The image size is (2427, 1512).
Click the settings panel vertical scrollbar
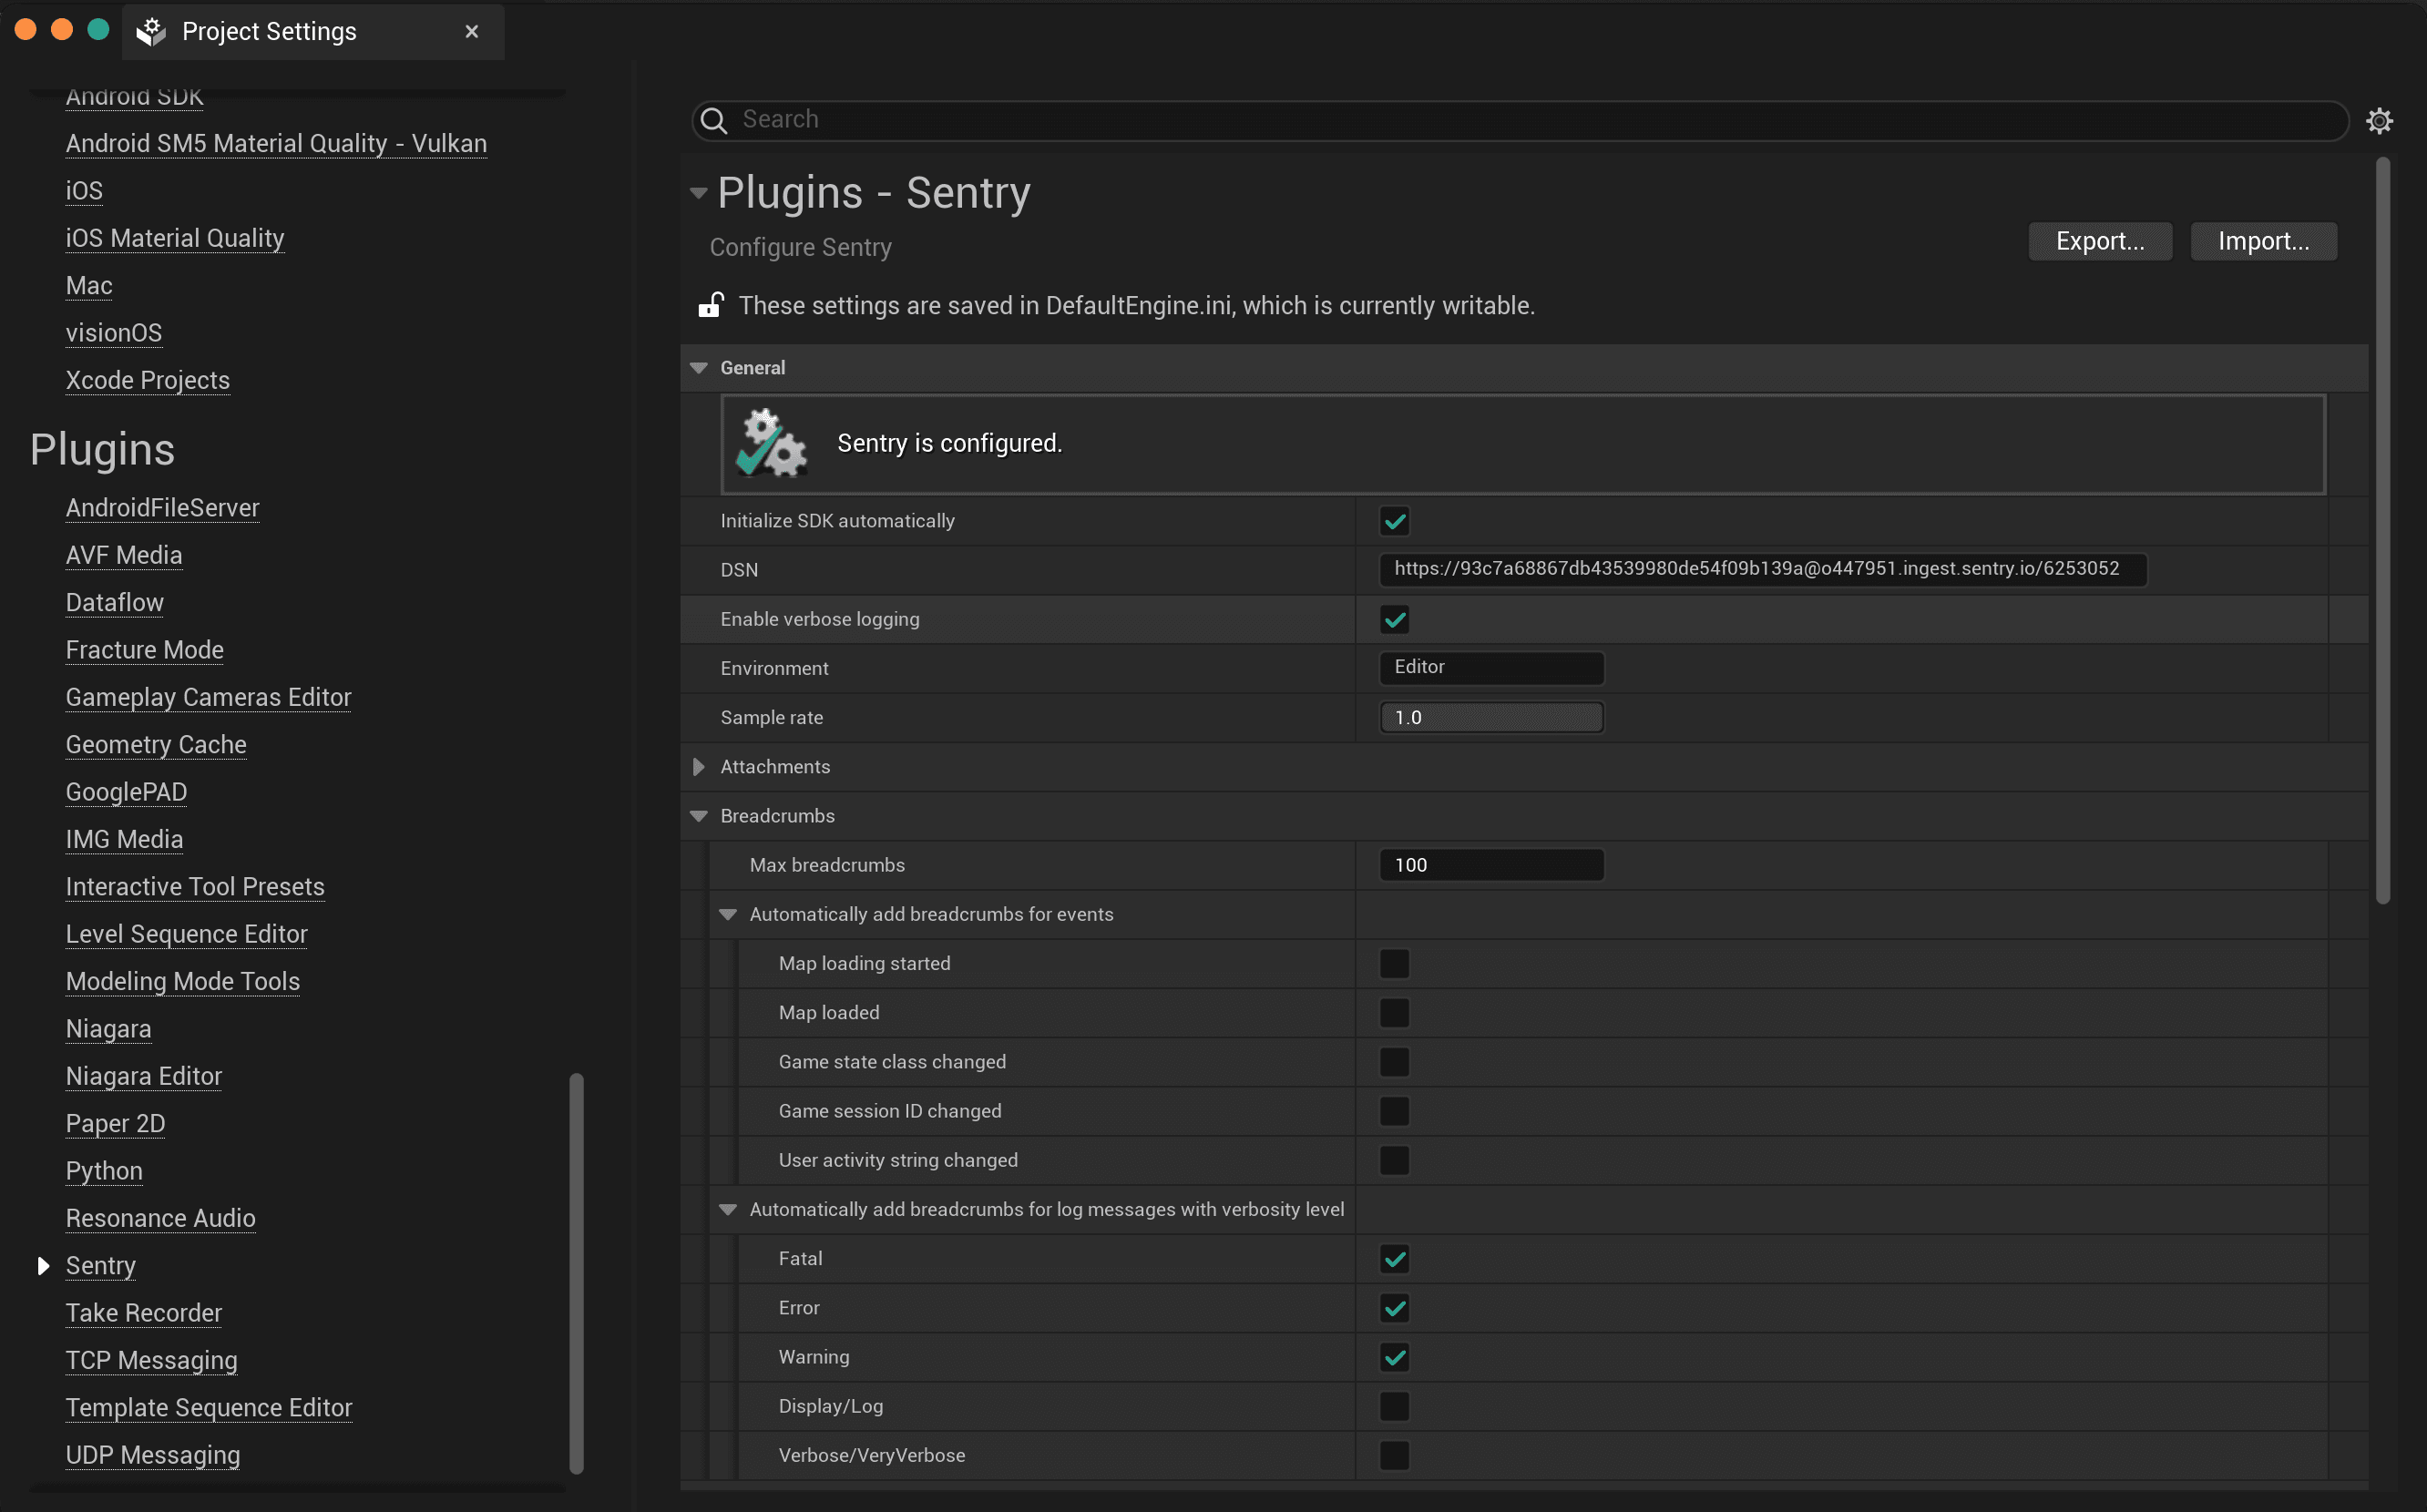tap(2383, 530)
